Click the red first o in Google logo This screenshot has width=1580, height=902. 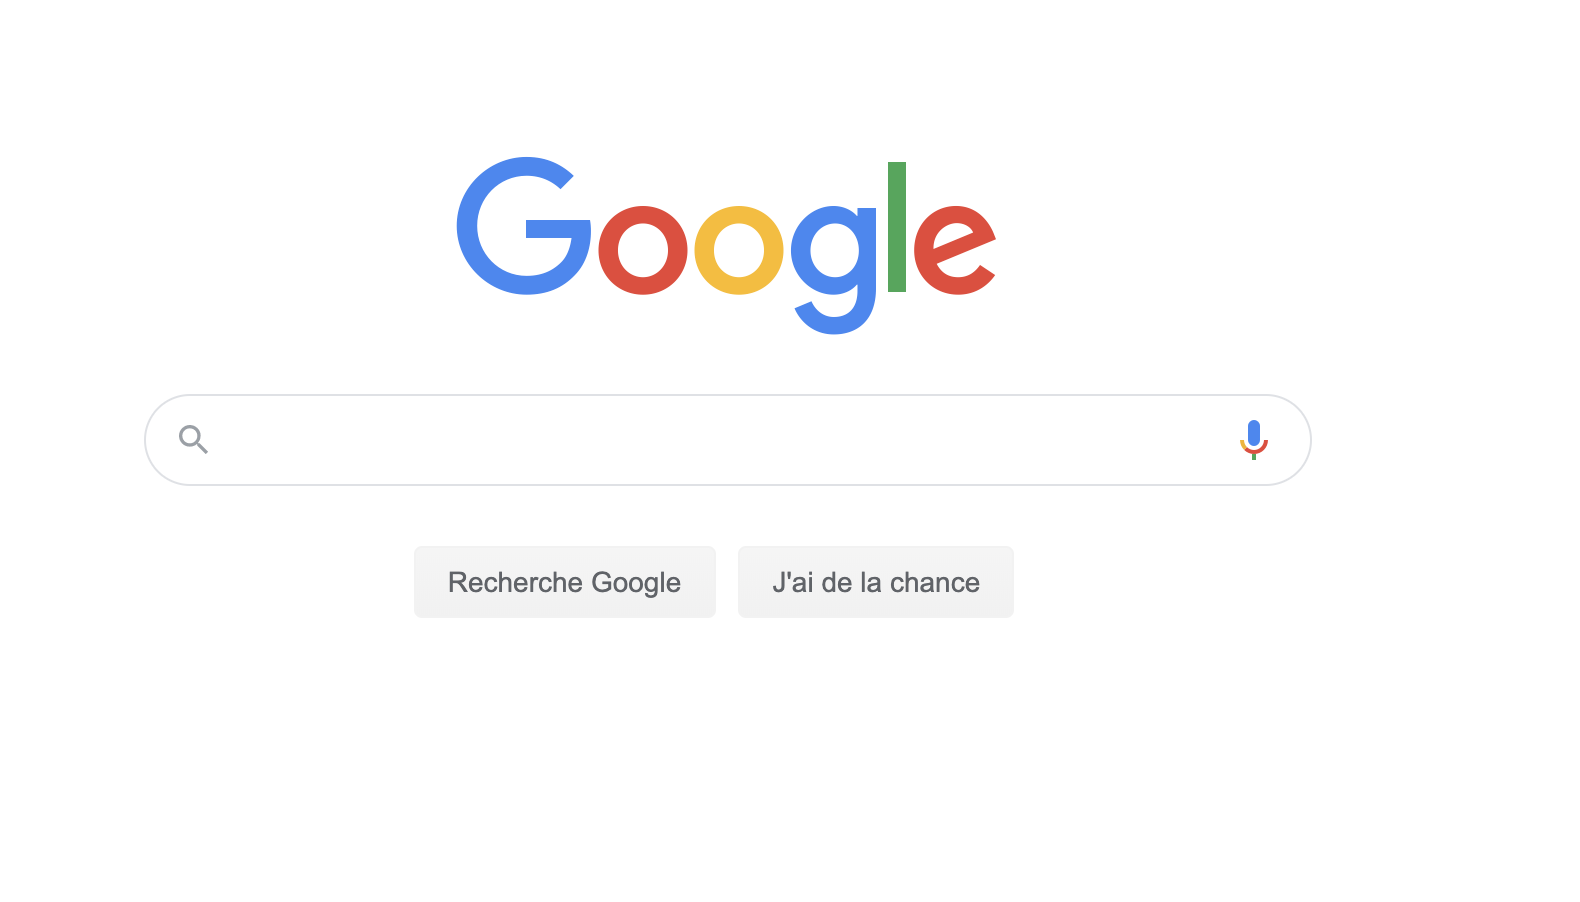click(643, 250)
